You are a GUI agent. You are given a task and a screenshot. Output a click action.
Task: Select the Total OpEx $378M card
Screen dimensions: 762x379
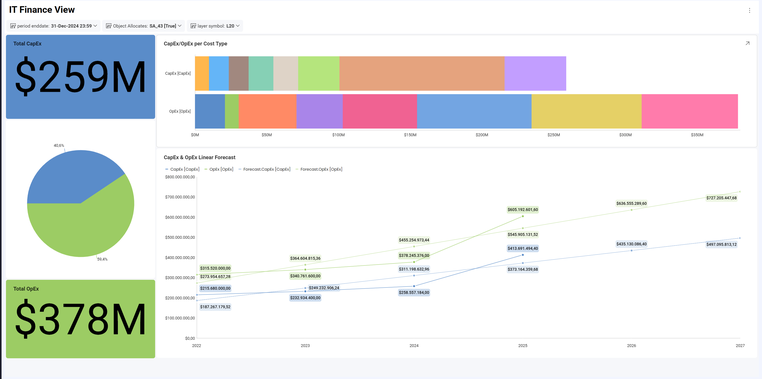coord(81,319)
